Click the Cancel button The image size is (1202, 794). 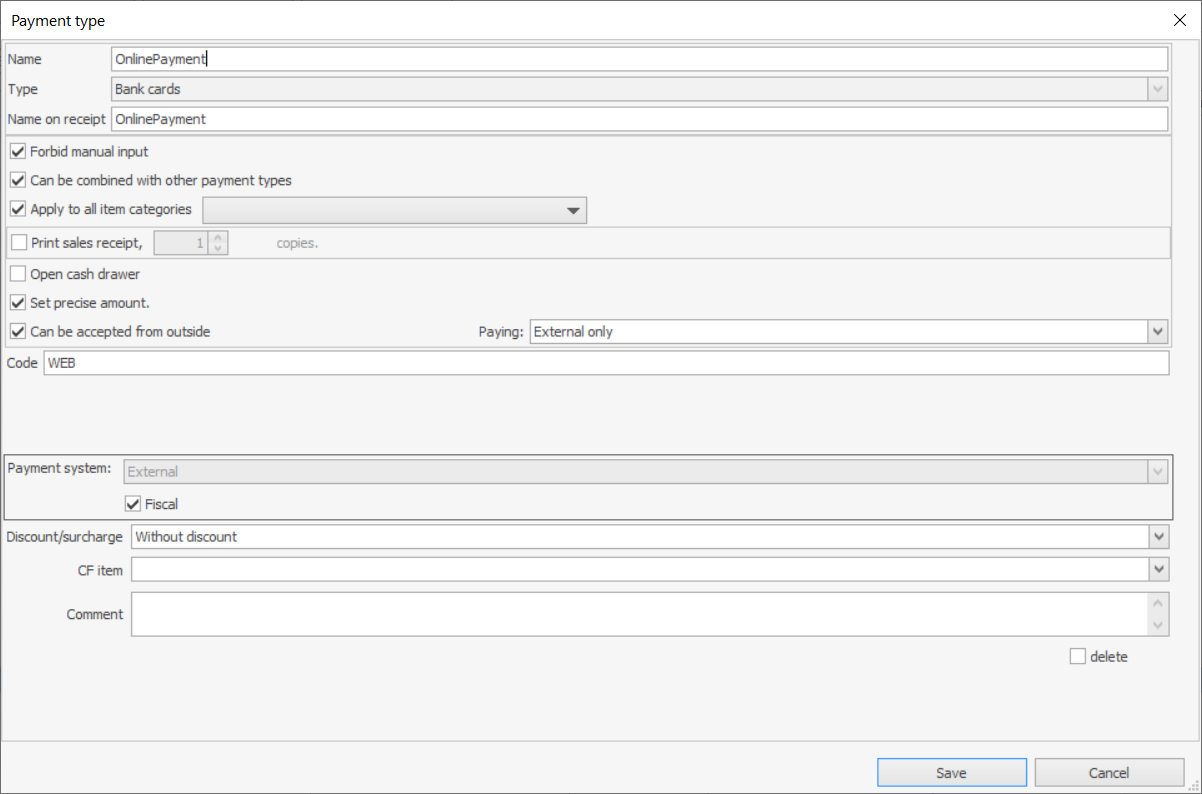[1108, 773]
